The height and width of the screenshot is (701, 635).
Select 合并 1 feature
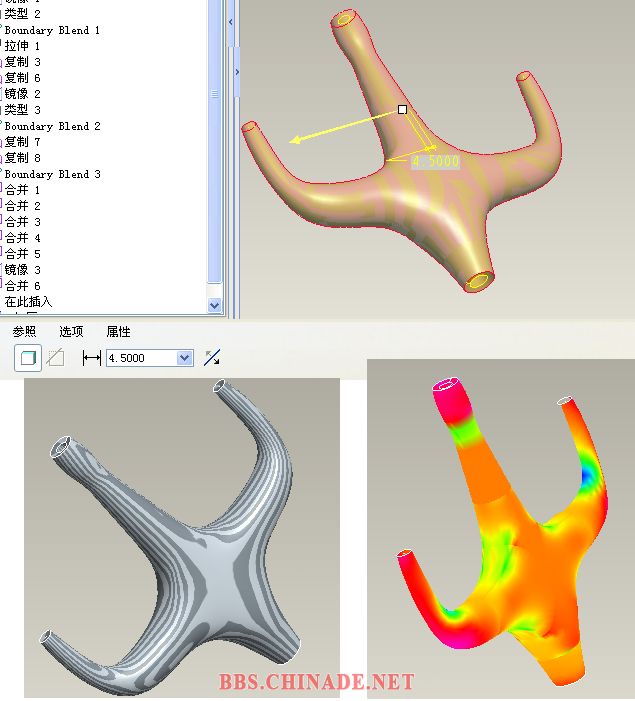pos(22,190)
